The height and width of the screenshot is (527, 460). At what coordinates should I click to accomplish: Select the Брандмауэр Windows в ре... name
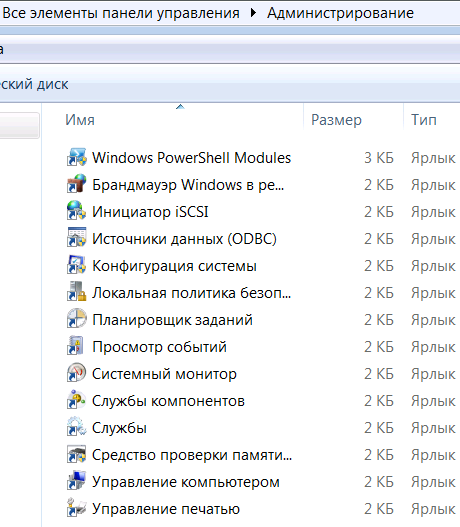click(188, 185)
